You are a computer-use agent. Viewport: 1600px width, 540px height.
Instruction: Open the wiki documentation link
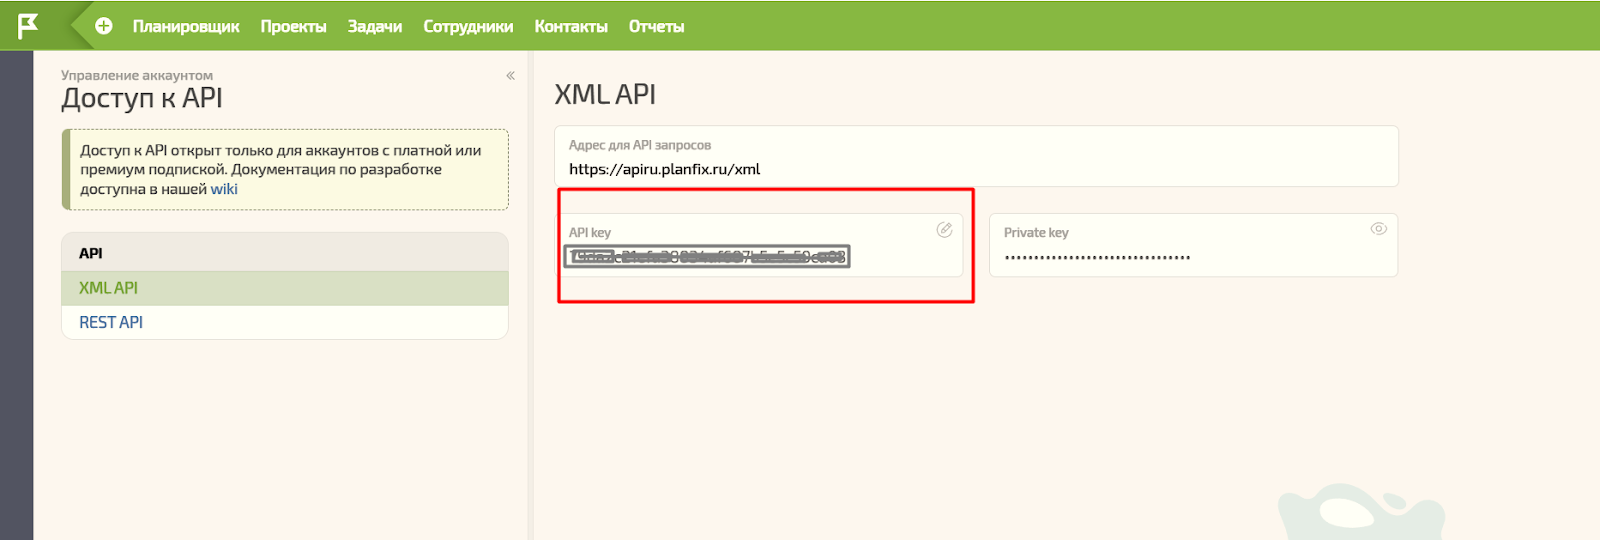[x=224, y=189]
